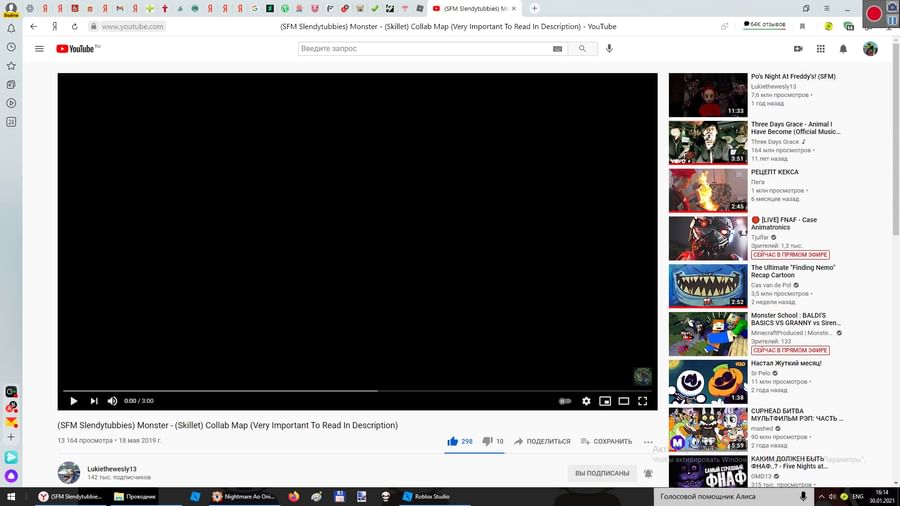The height and width of the screenshot is (506, 900).
Task: Open РЕЦЕПТ КЕКСА recommended video
Action: click(708, 190)
